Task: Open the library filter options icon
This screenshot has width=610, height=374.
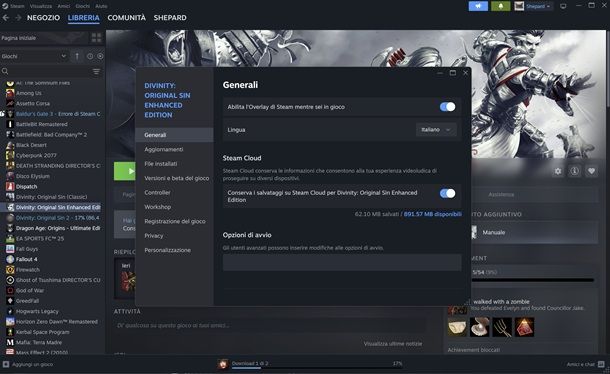Action: pyautogui.click(x=96, y=71)
